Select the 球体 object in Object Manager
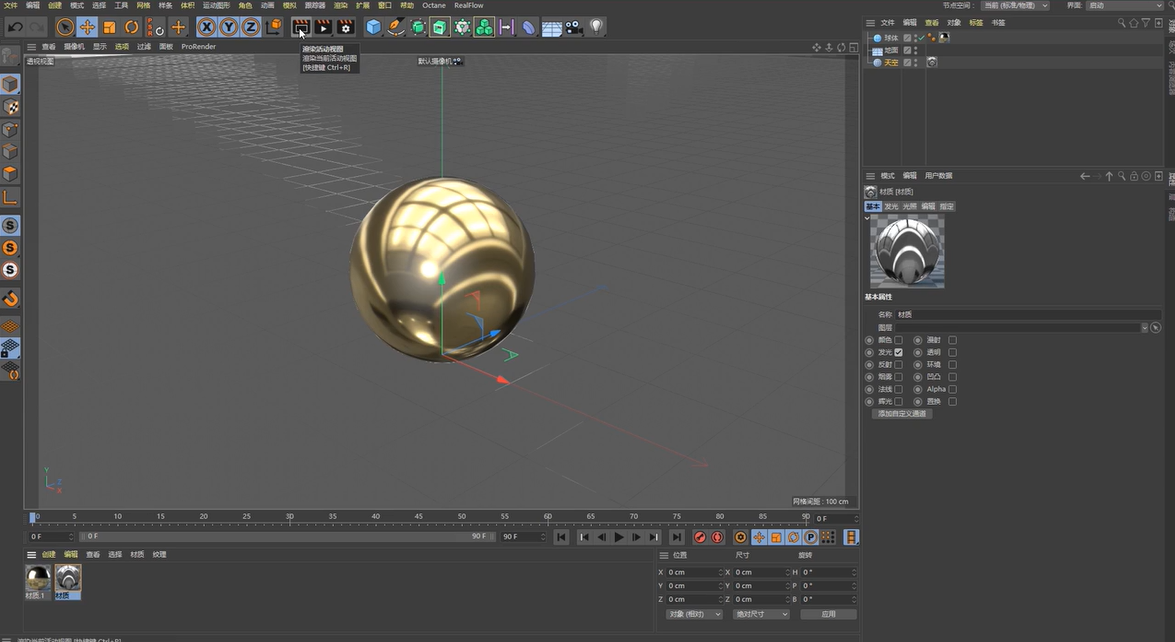Screen dimensions: 1175x642 (891, 38)
